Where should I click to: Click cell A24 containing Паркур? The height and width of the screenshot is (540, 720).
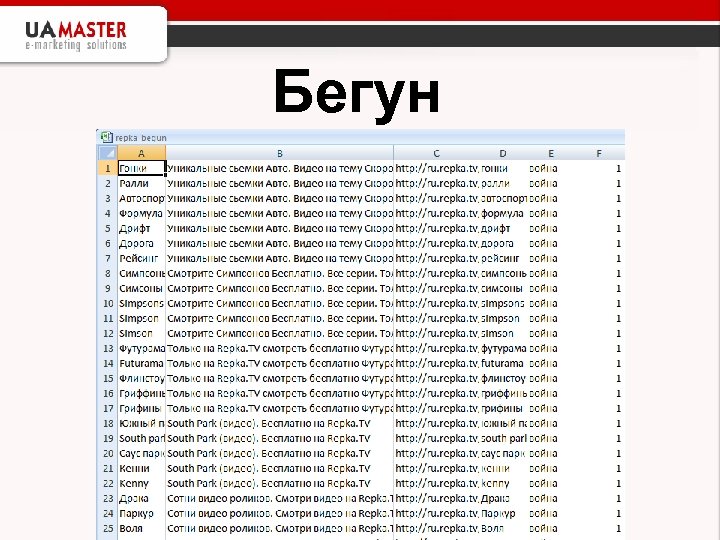(x=141, y=513)
